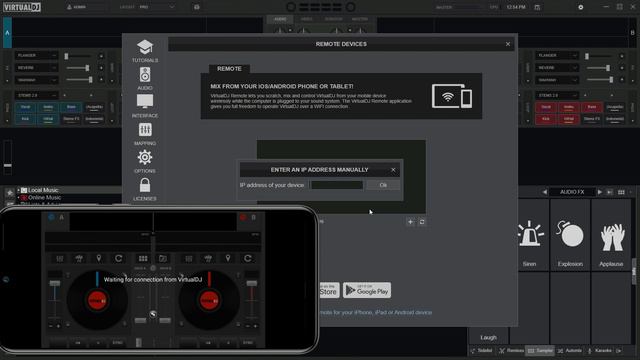Open the Sidelist tab

click(481, 351)
